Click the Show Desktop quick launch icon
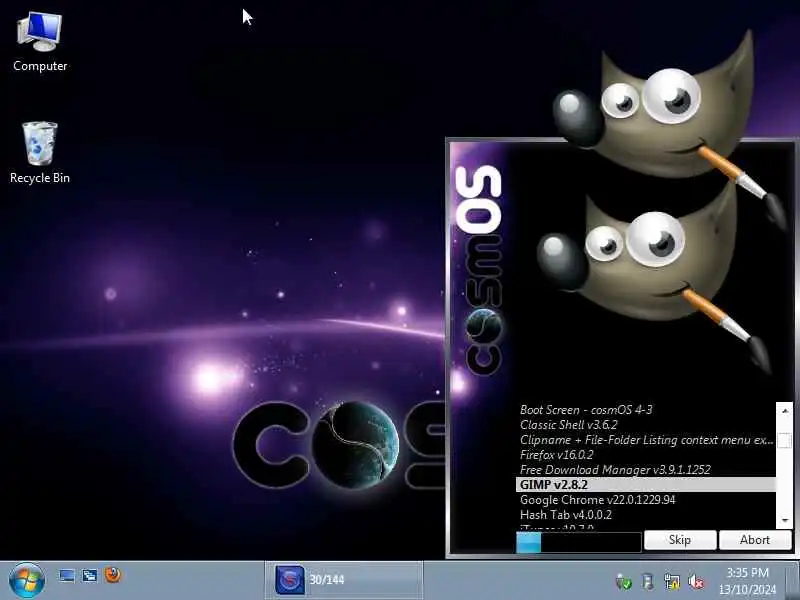The image size is (800, 600). tap(66, 576)
